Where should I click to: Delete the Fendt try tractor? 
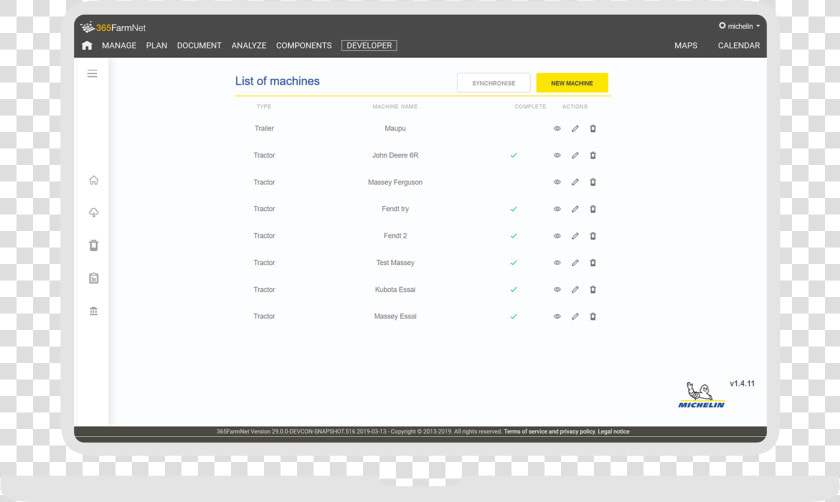(x=593, y=209)
